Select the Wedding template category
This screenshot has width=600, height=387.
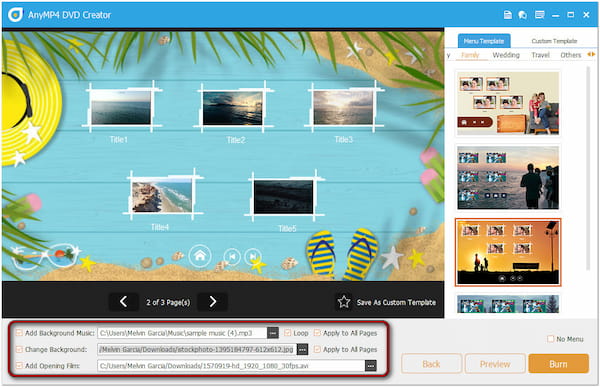[506, 55]
